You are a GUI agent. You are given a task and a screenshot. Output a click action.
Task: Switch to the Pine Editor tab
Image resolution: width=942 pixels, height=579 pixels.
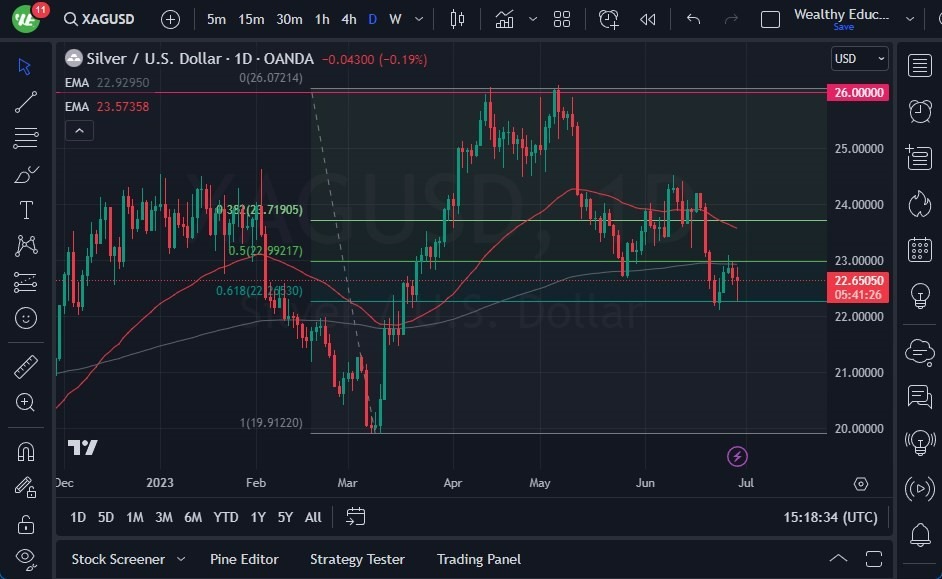(244, 559)
